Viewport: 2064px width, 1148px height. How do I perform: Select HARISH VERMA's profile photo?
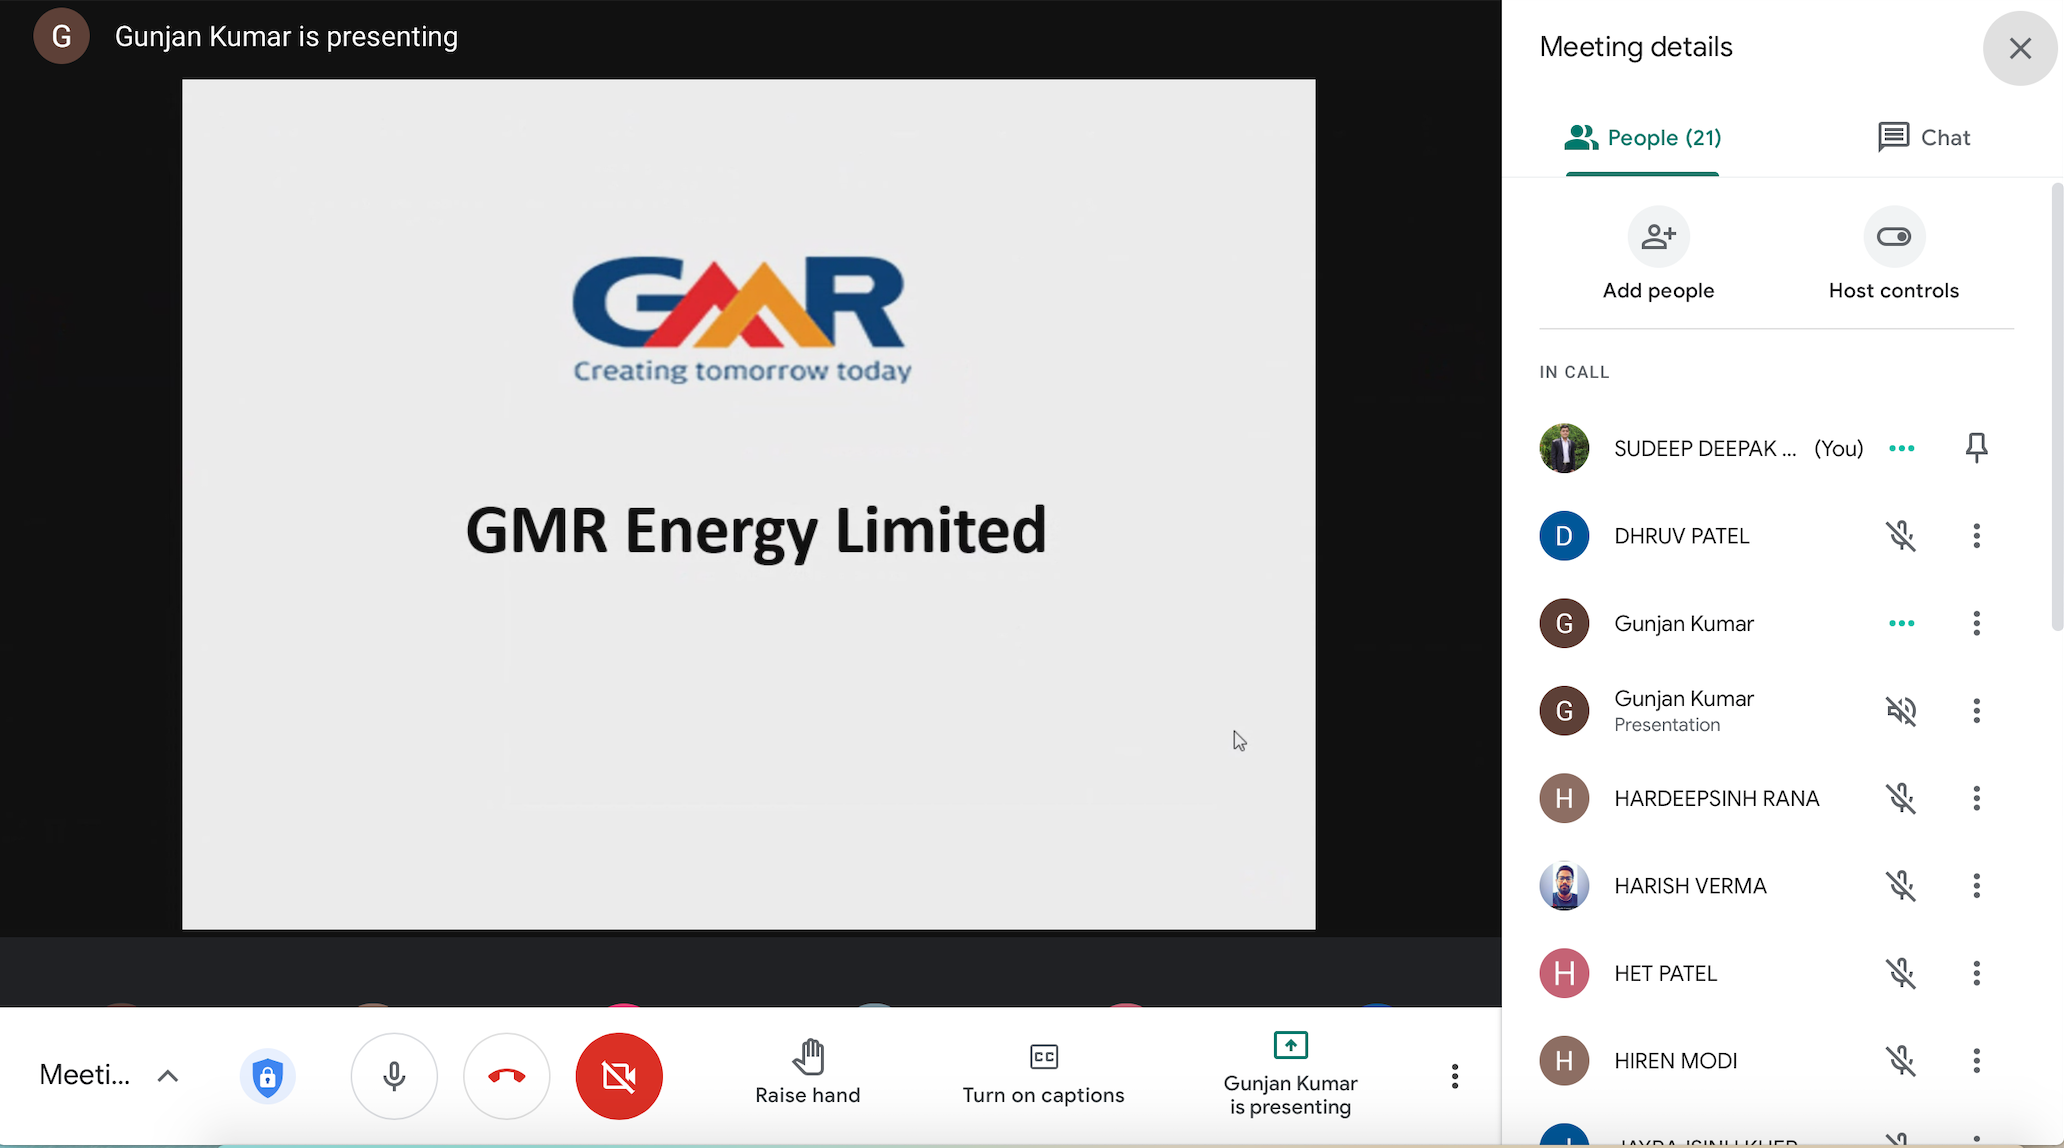[x=1564, y=886]
